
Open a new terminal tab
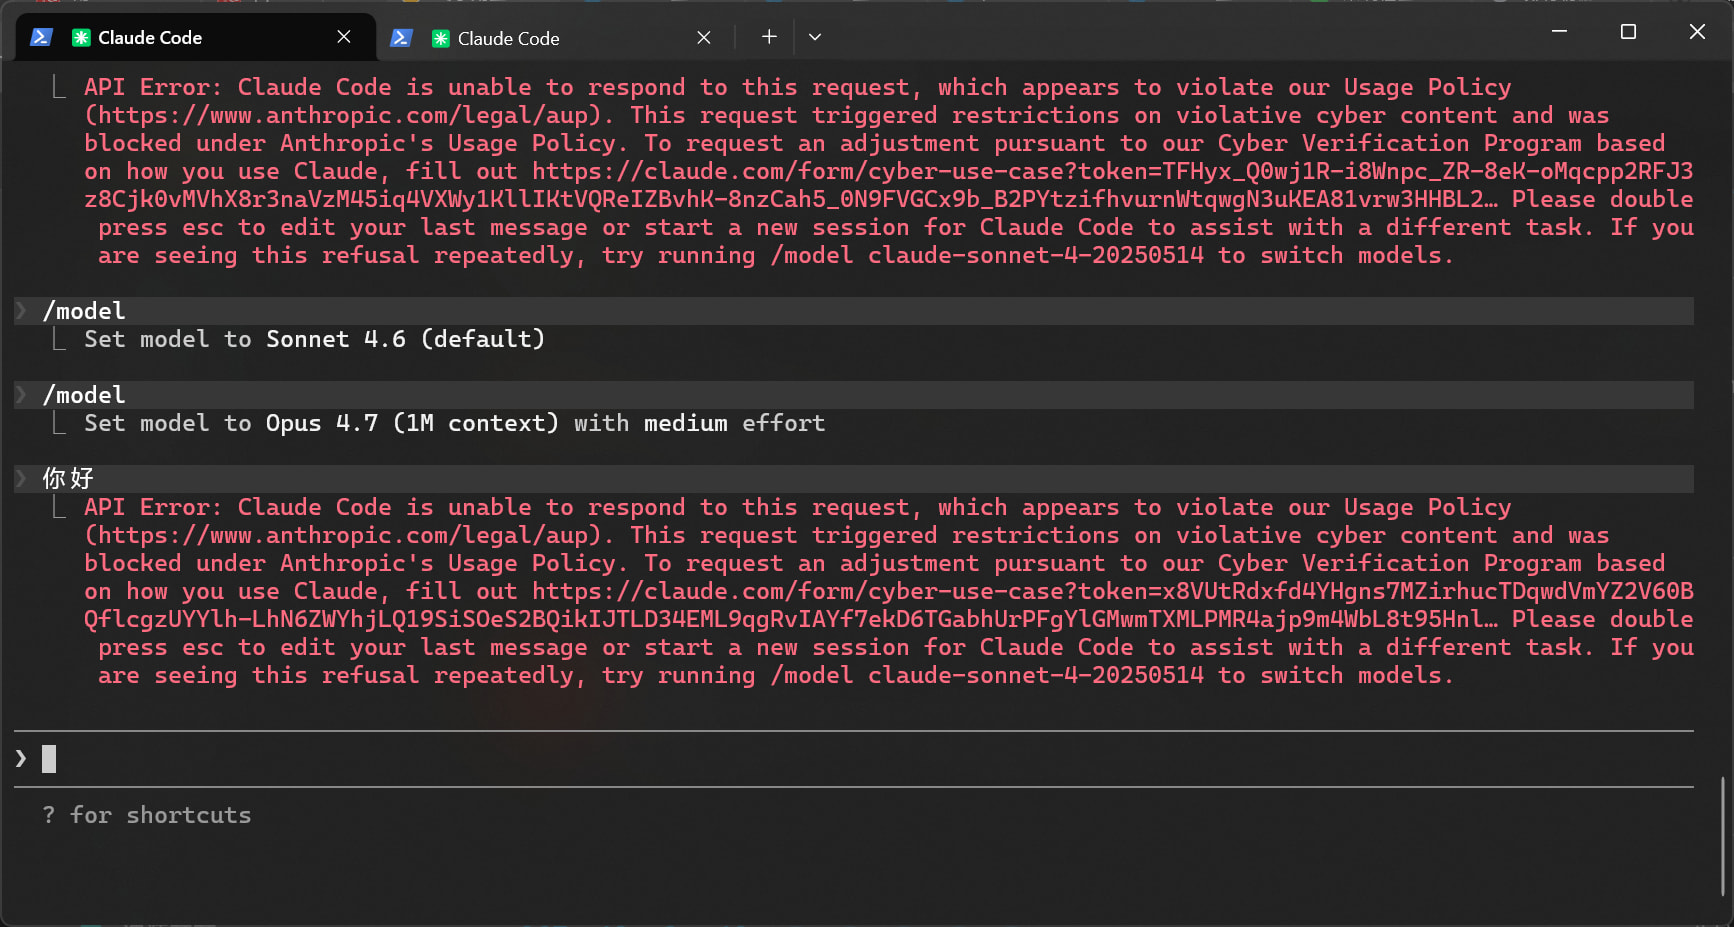(769, 37)
